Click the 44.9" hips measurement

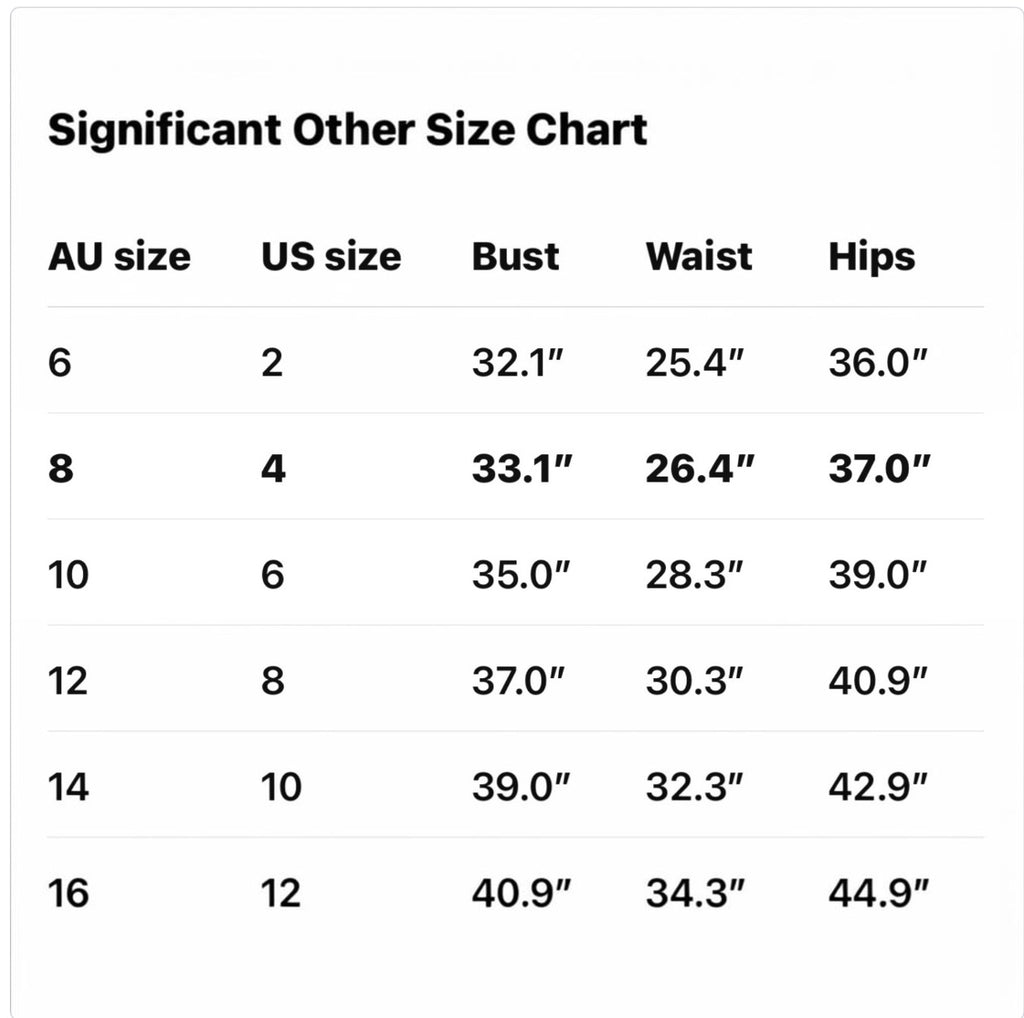tap(878, 893)
